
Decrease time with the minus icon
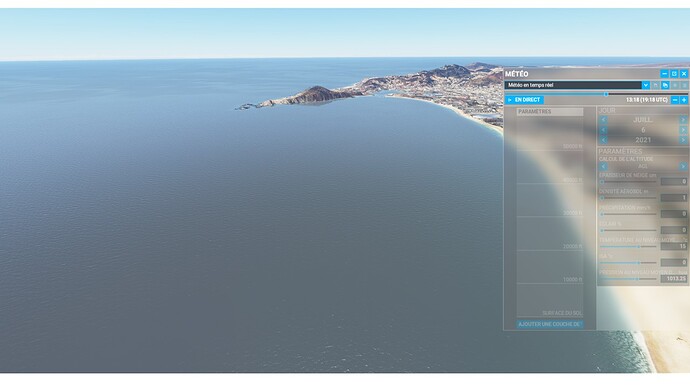(675, 100)
